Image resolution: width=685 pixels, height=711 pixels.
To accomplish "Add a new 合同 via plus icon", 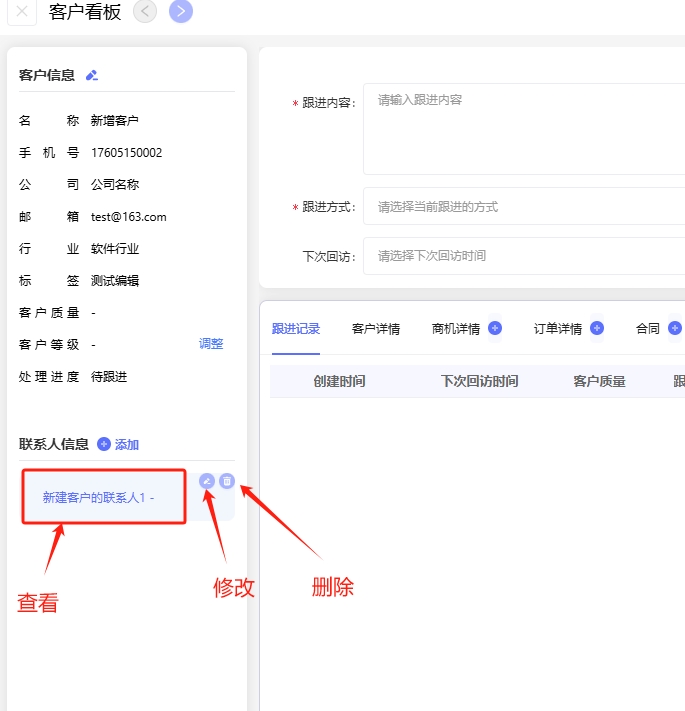I will pyautogui.click(x=674, y=328).
